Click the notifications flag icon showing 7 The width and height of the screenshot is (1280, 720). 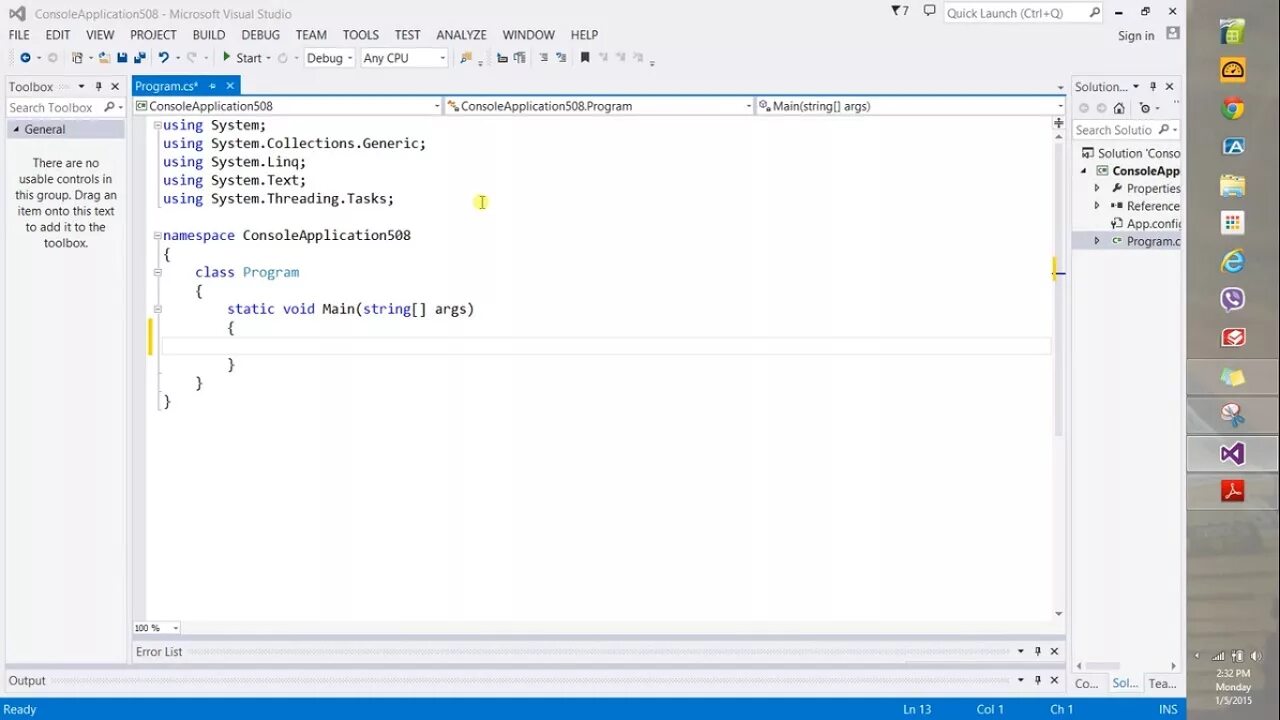coord(900,11)
